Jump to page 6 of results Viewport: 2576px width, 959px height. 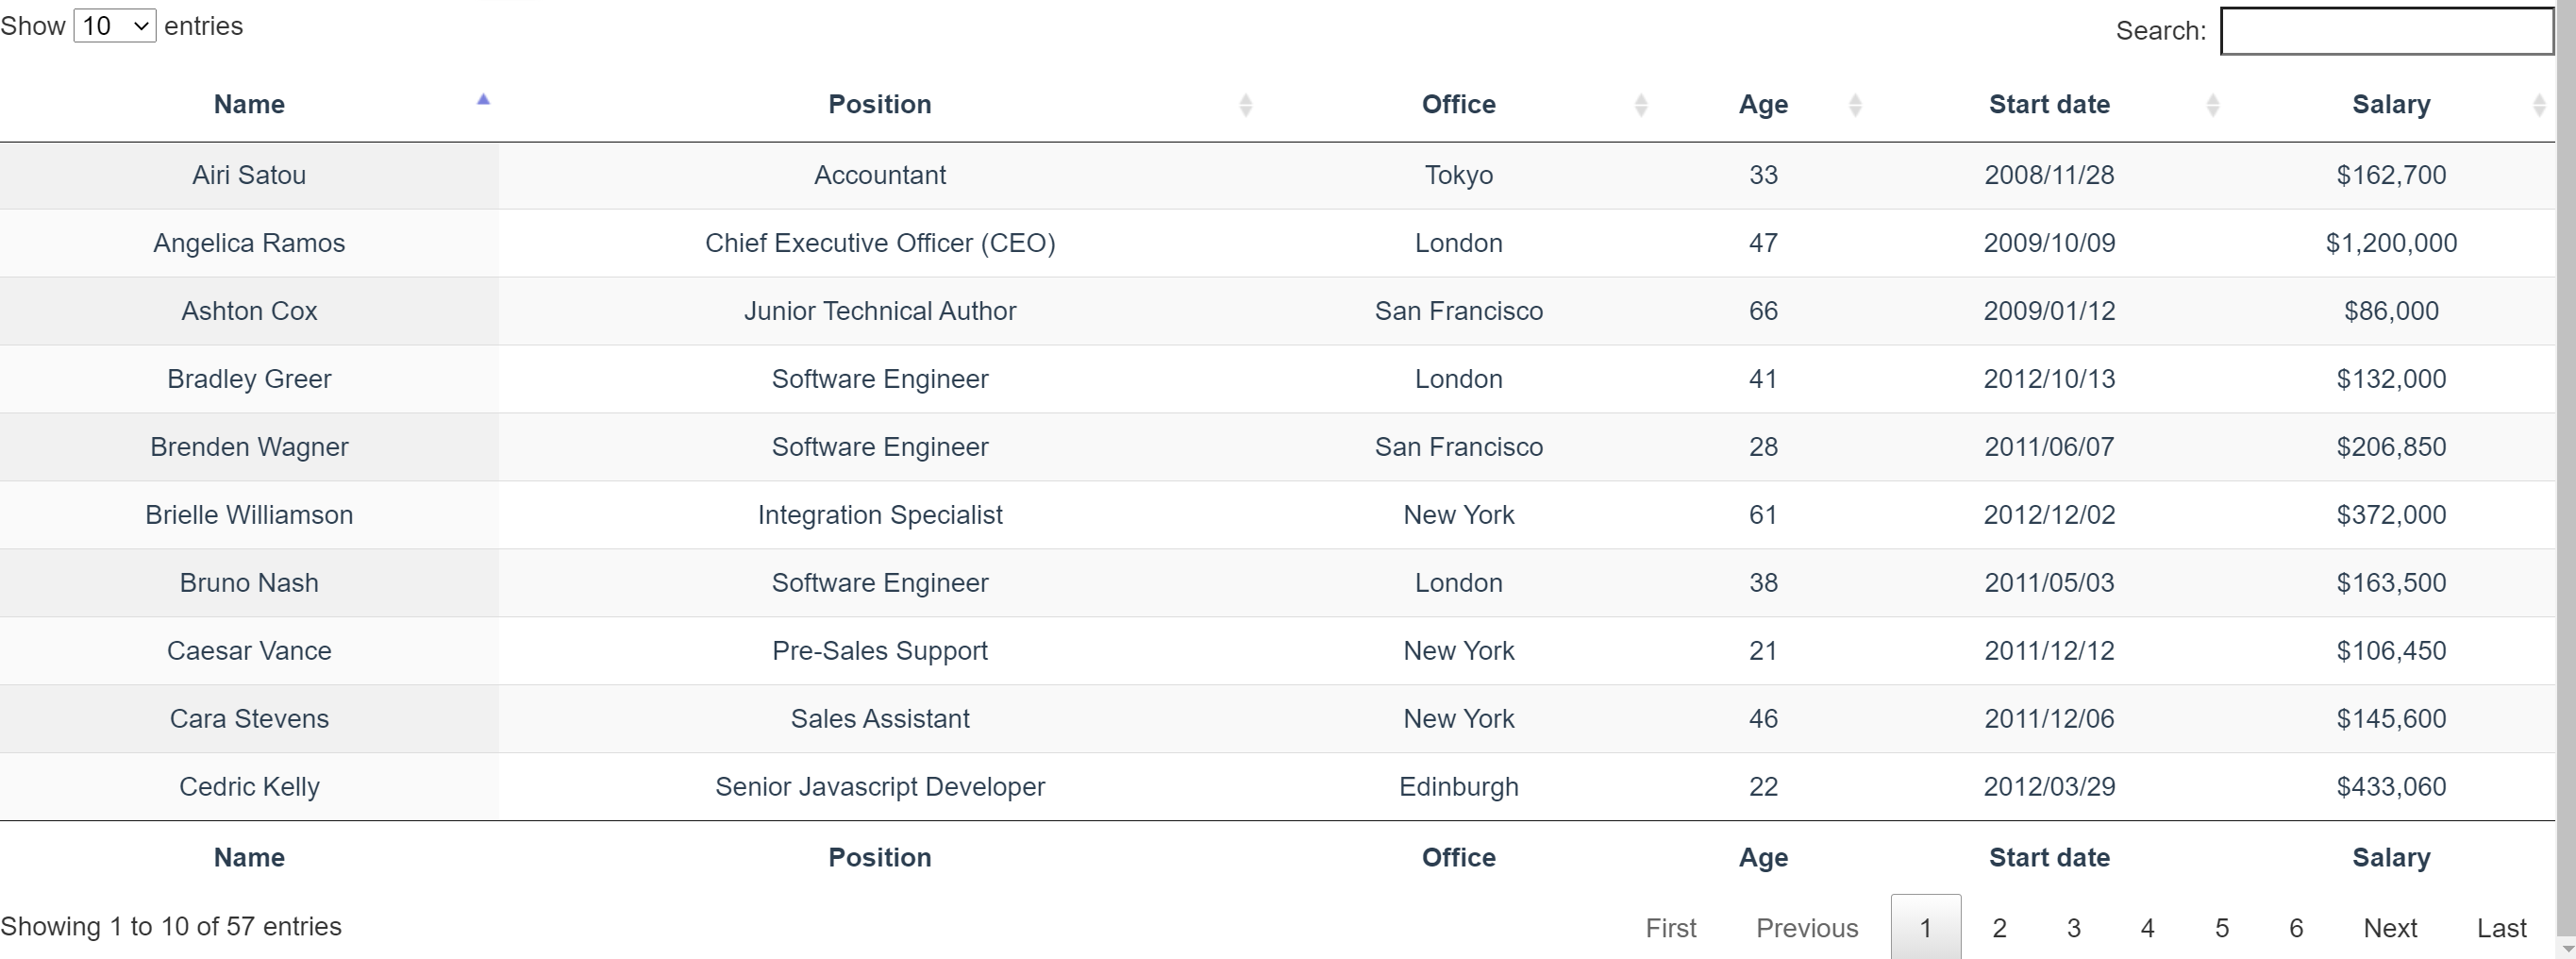pos(2296,928)
